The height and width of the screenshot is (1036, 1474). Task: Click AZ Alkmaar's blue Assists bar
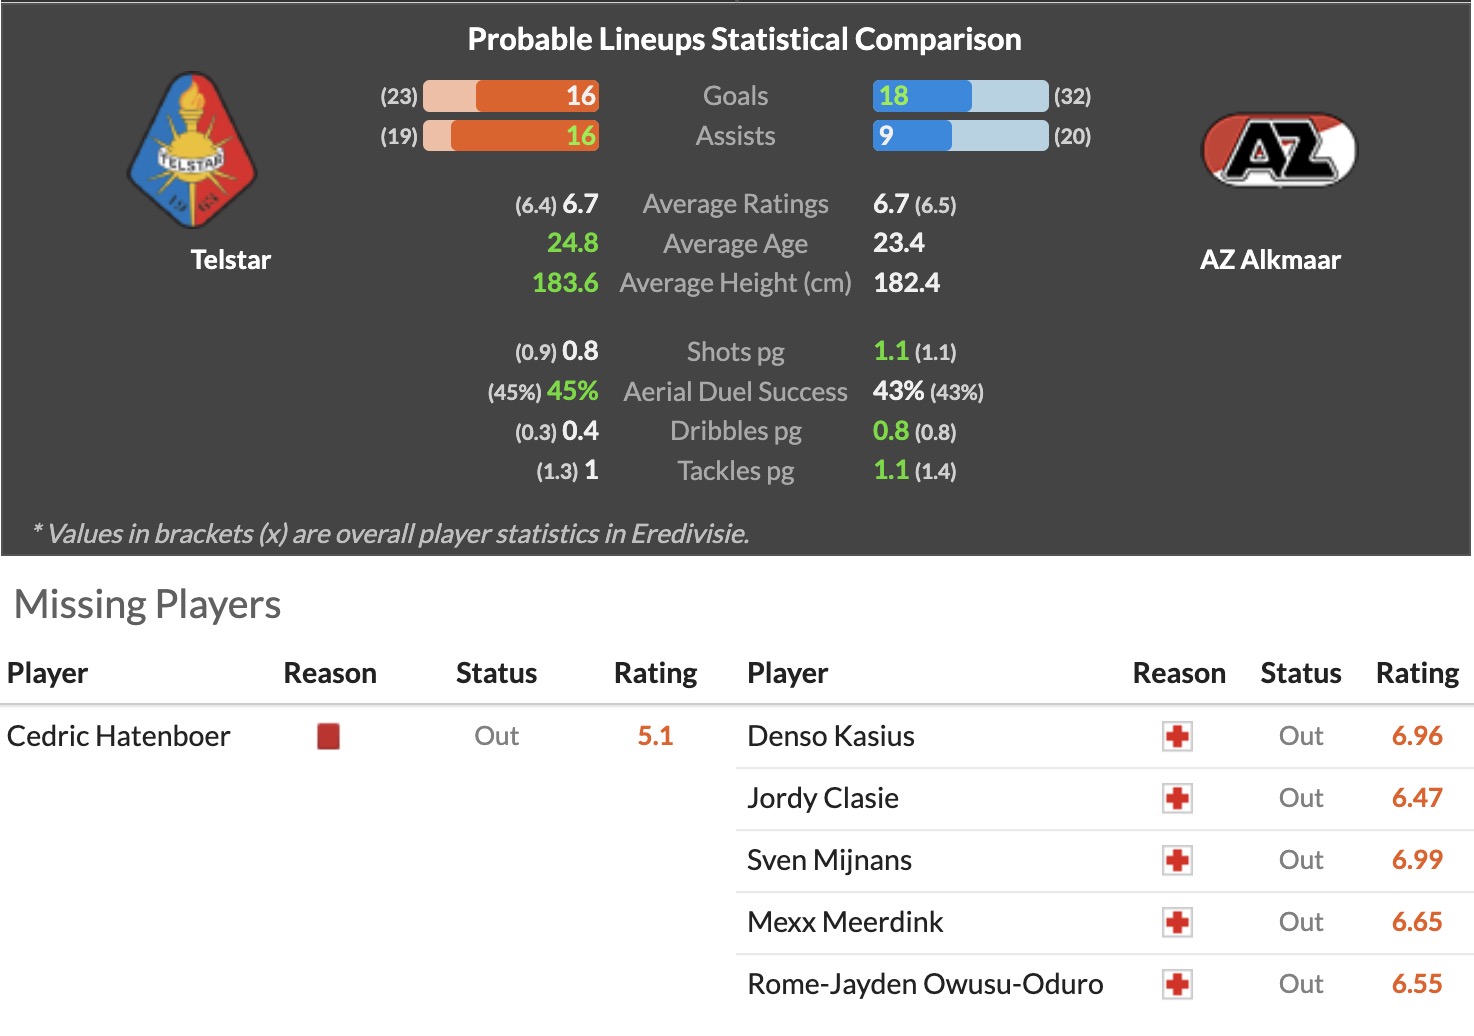pyautogui.click(x=912, y=136)
